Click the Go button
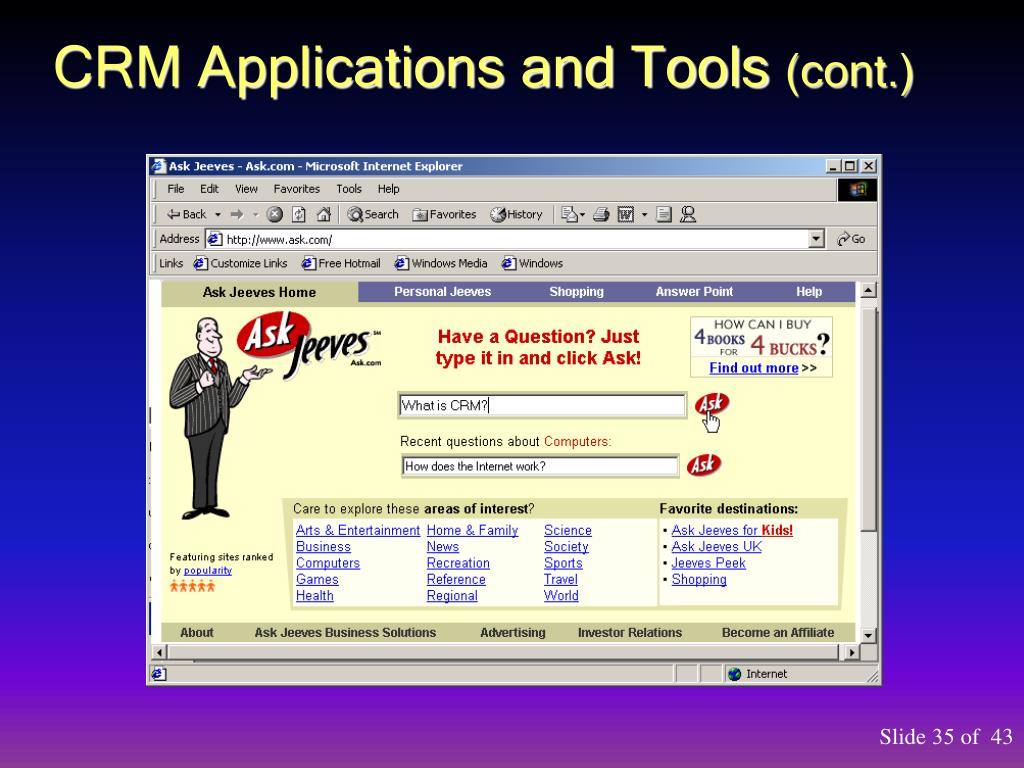This screenshot has width=1024, height=768. [x=851, y=239]
